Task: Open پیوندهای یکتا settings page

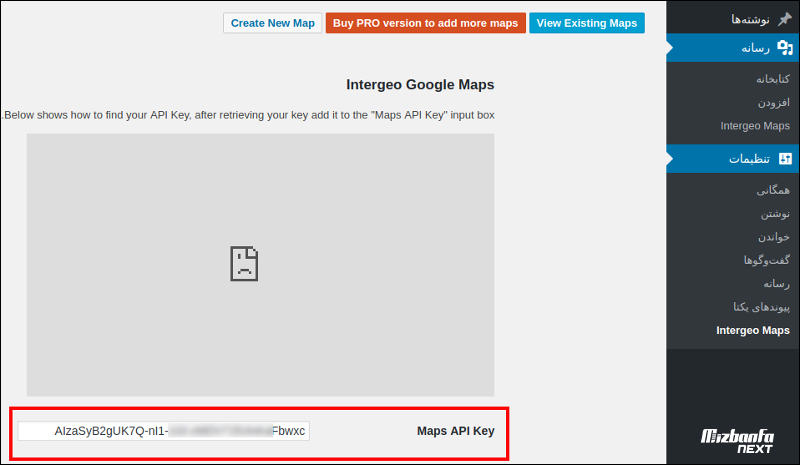Action: 761,307
